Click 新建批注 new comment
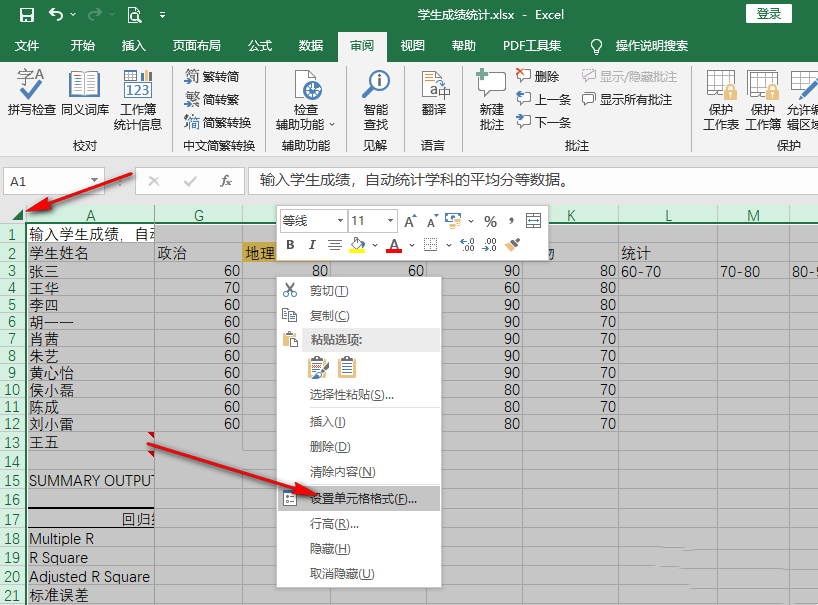 pyautogui.click(x=491, y=100)
